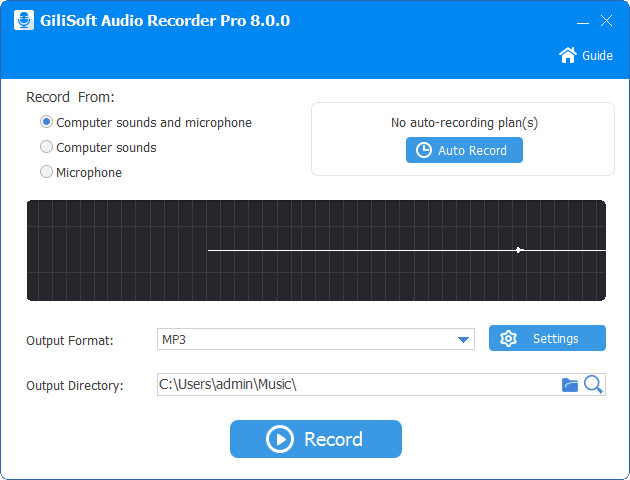The height and width of the screenshot is (480, 630).
Task: Close the GiliSoft Audio Recorder window
Action: [606, 20]
